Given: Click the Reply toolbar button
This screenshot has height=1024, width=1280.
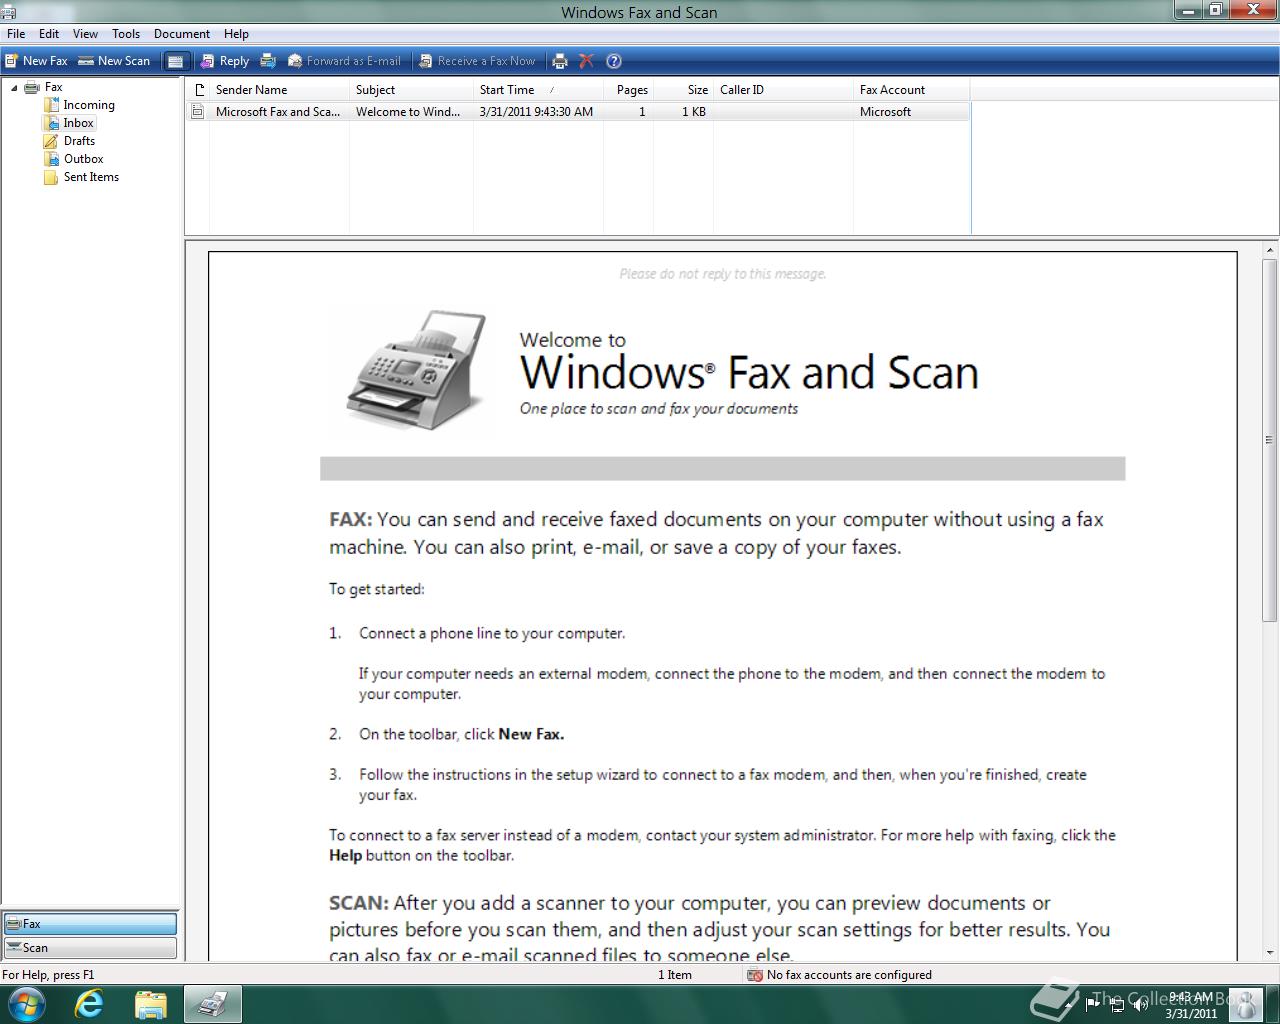Looking at the screenshot, I should click(225, 61).
